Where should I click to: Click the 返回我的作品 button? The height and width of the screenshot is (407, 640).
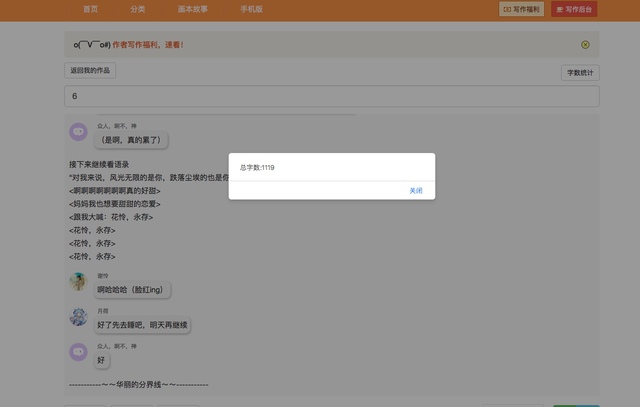[90, 71]
